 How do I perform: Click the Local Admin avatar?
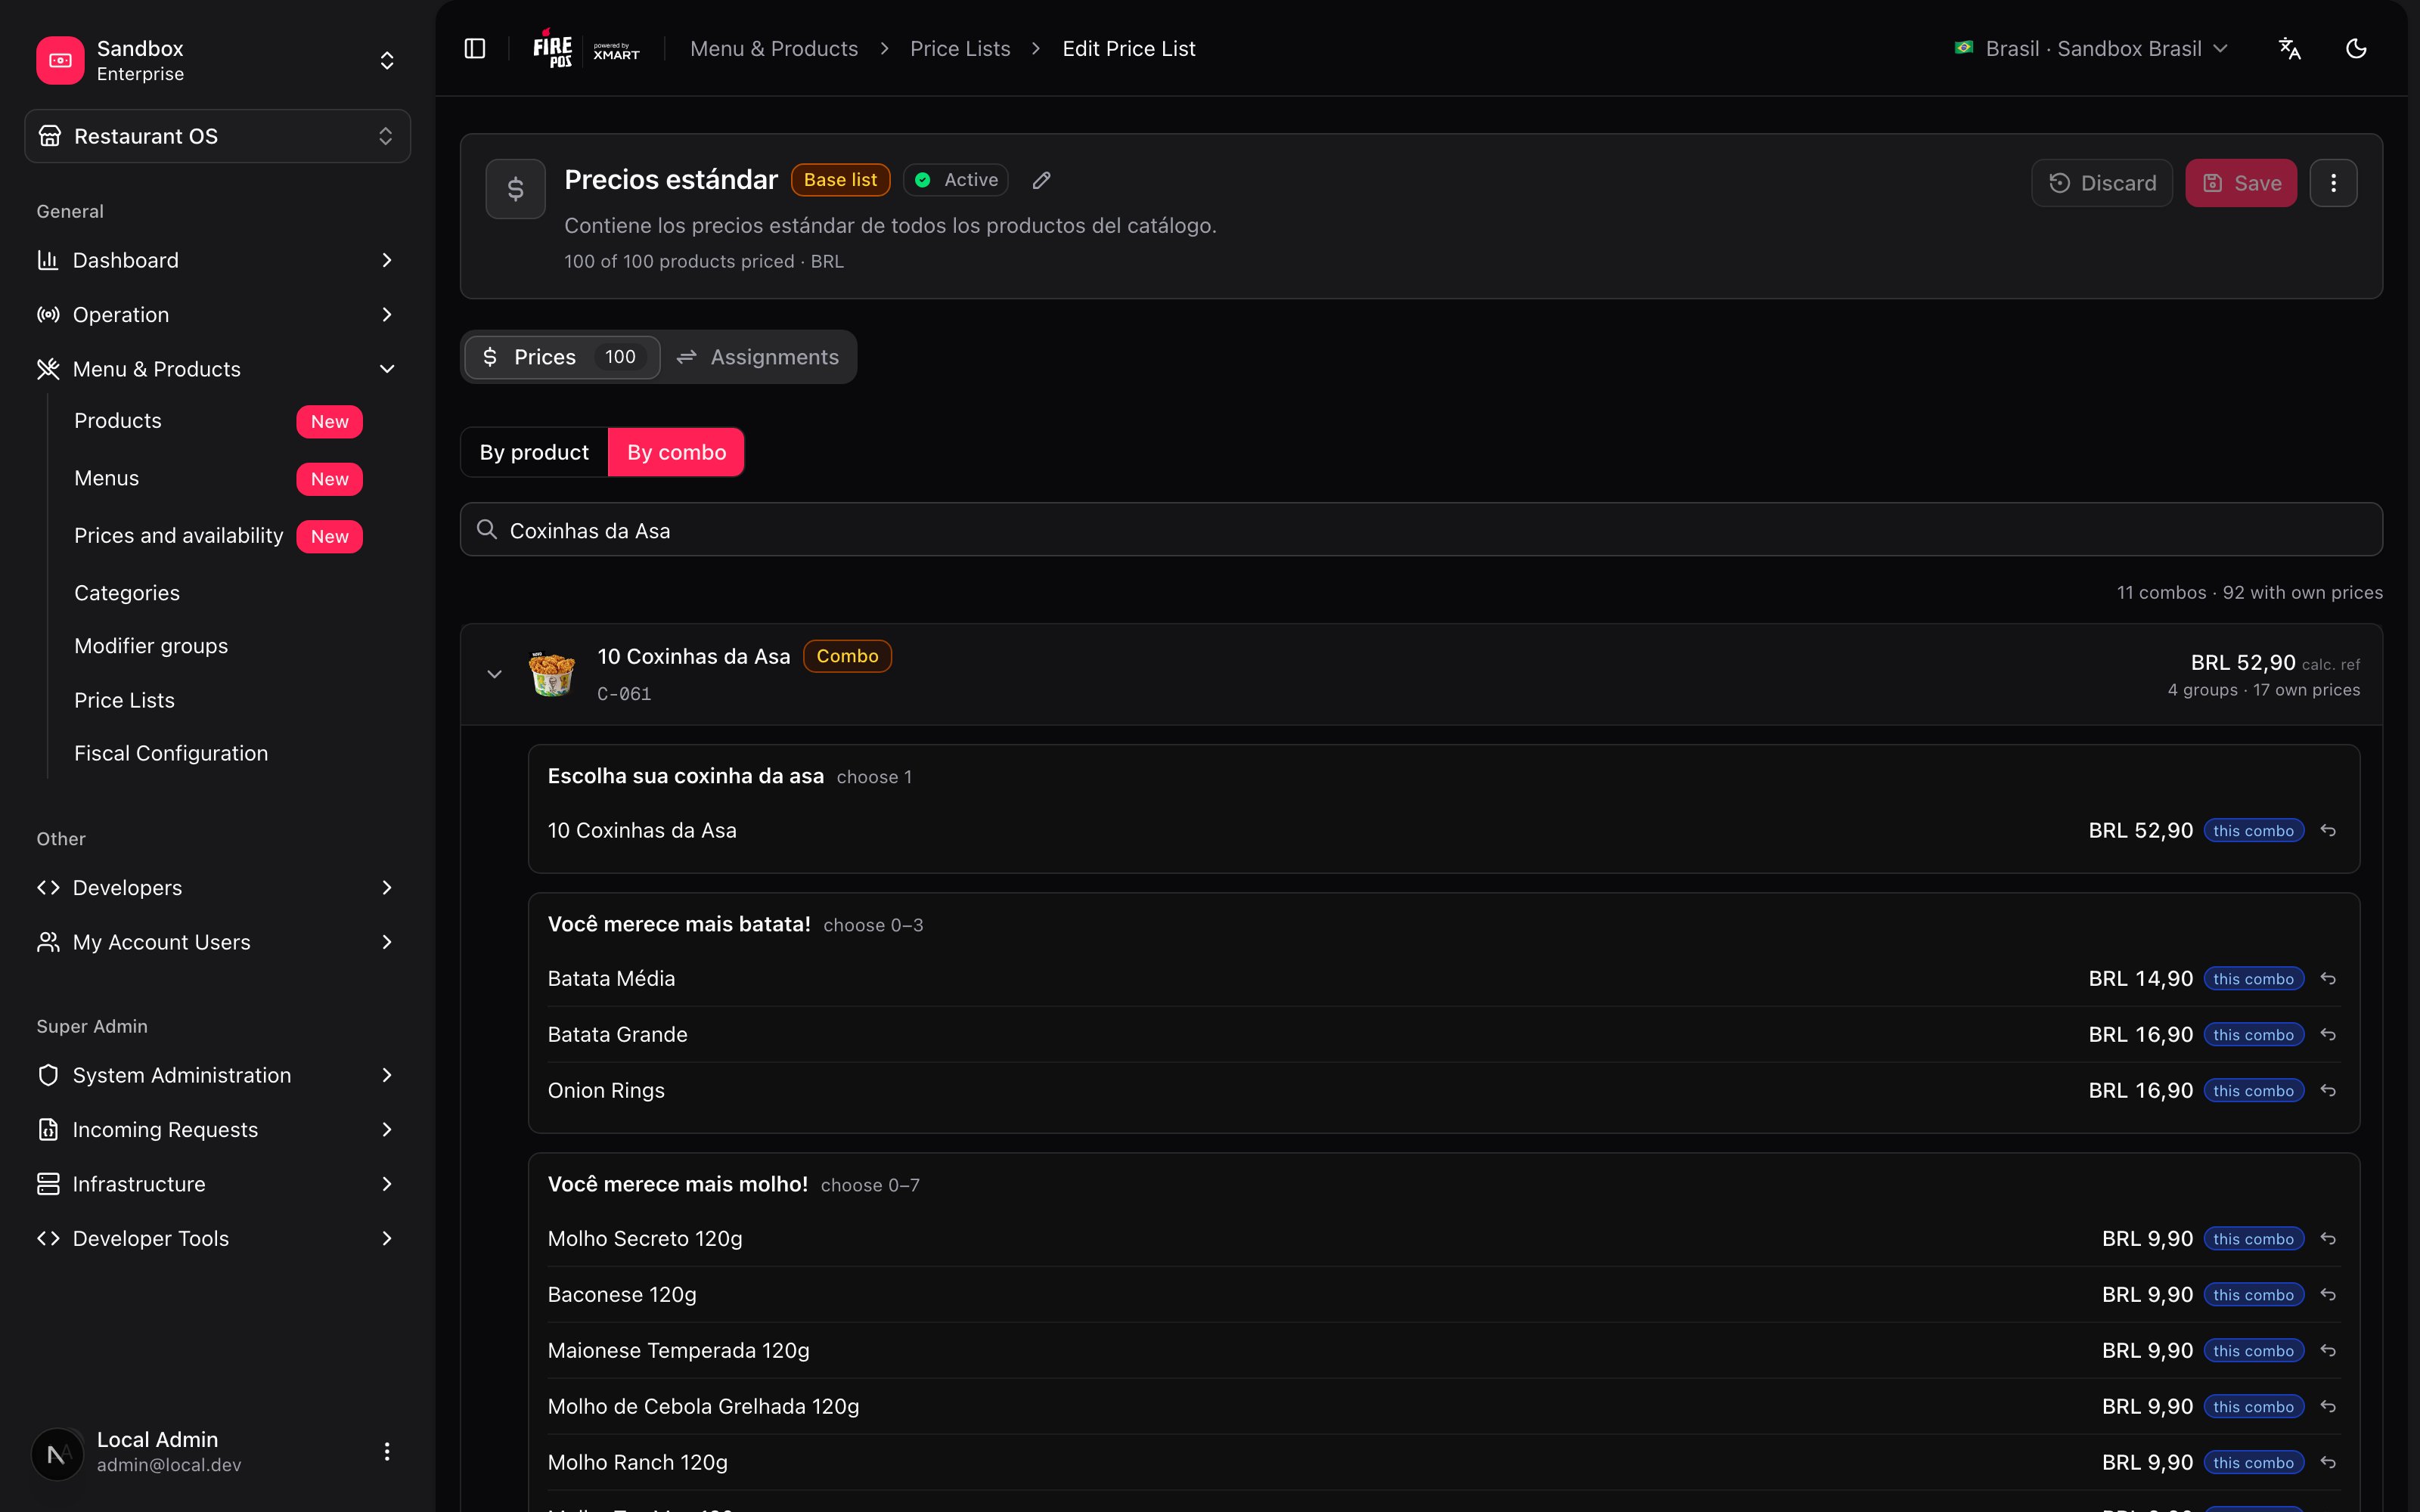click(x=57, y=1453)
